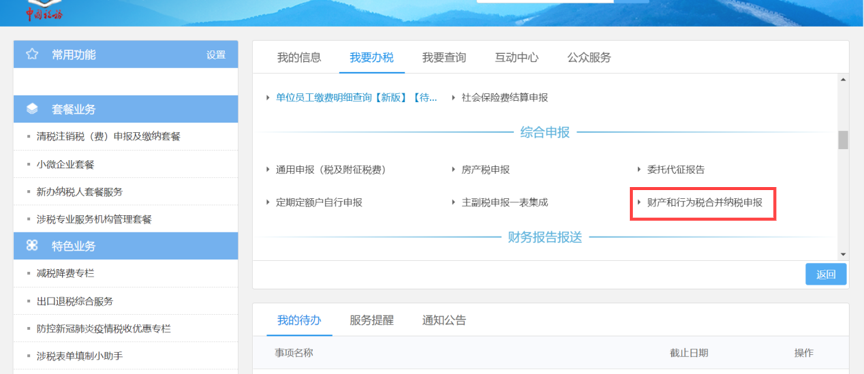
Task: Switch to 我的信息 tab
Action: click(299, 57)
